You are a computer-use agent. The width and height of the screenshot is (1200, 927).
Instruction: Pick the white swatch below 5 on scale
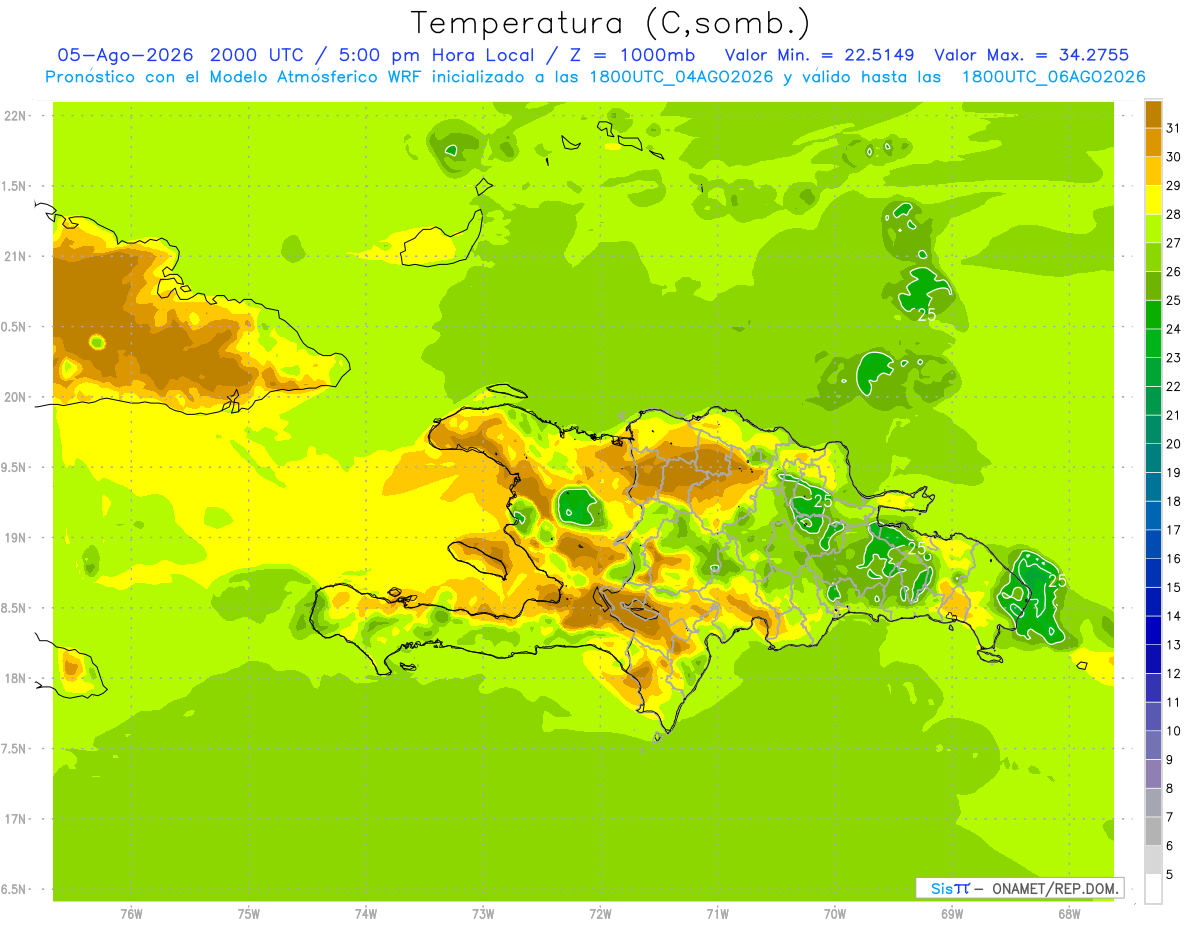[x=1153, y=889]
